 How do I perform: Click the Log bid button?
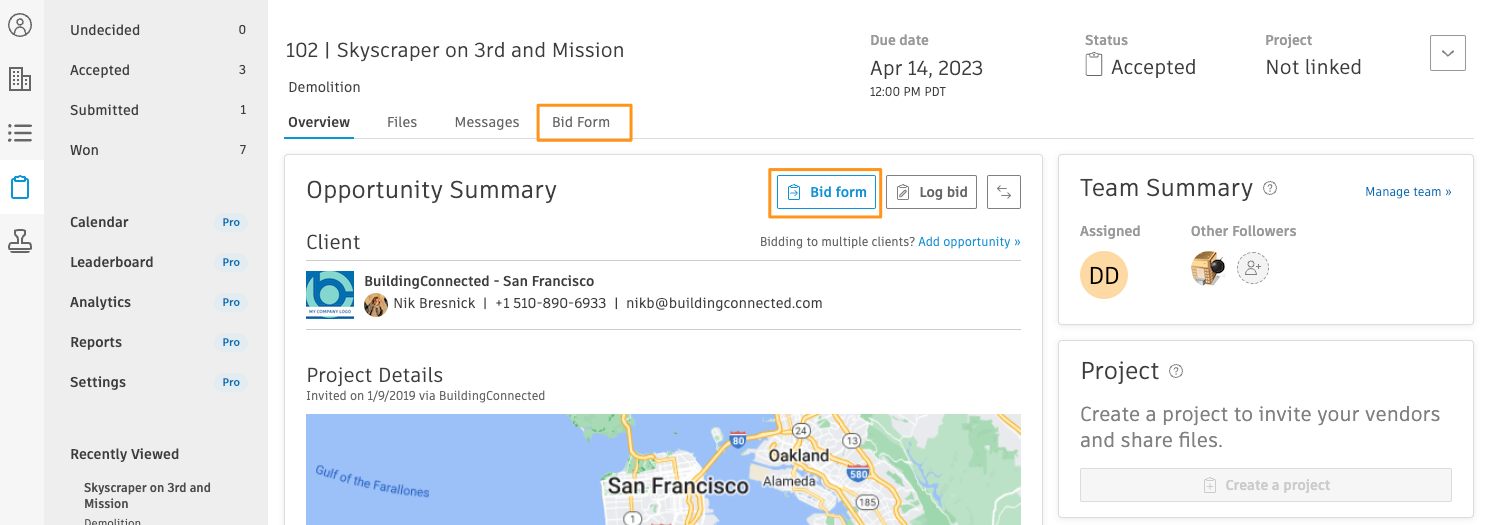(933, 192)
